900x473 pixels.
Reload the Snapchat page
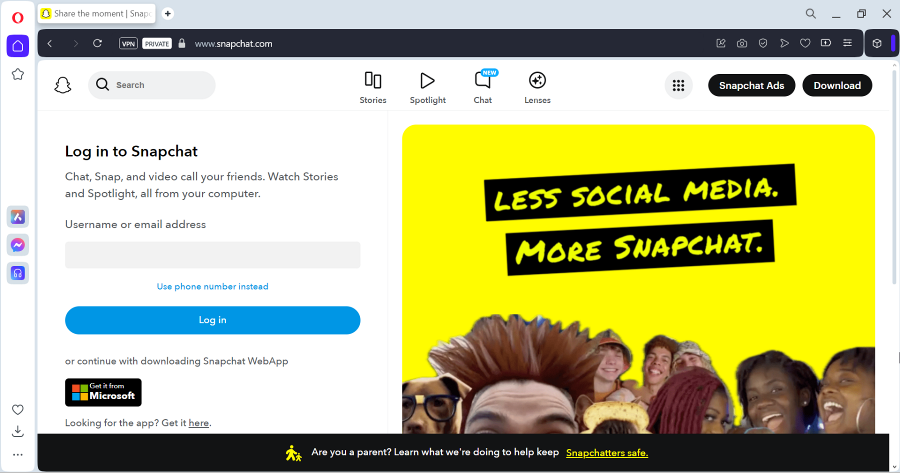tap(98, 44)
